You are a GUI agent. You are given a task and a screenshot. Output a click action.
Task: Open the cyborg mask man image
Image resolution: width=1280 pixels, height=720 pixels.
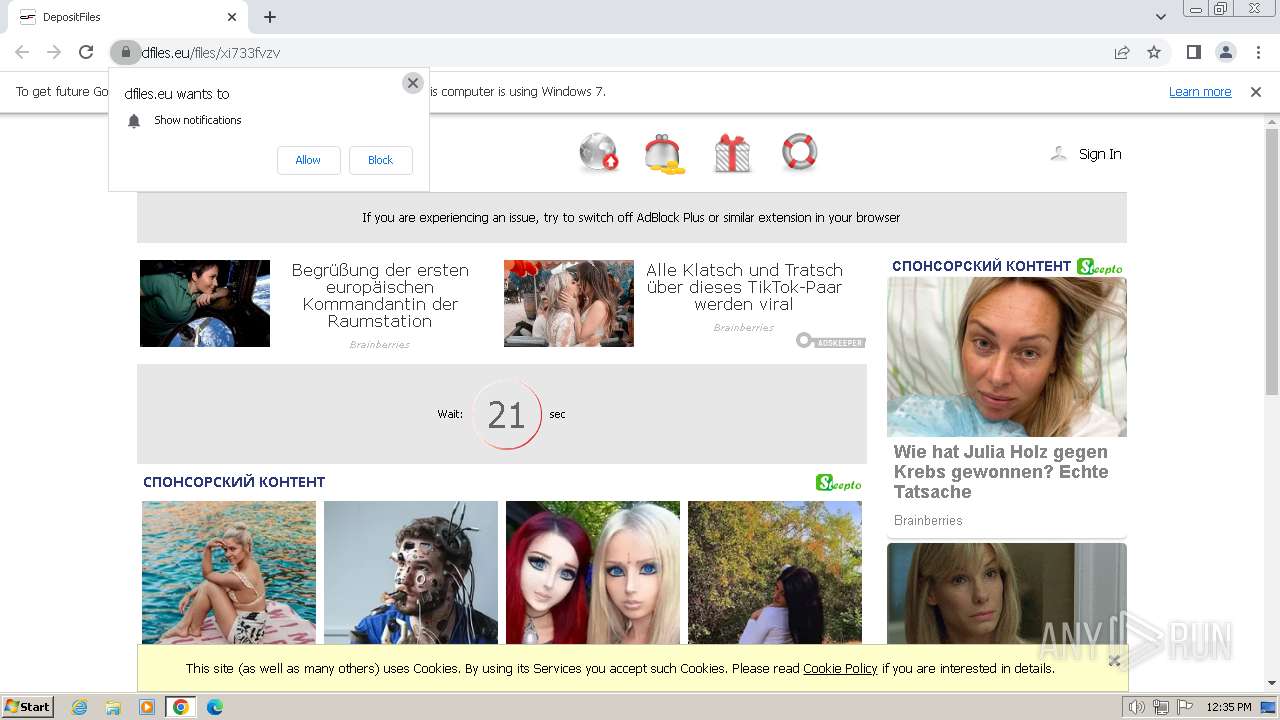tap(411, 572)
